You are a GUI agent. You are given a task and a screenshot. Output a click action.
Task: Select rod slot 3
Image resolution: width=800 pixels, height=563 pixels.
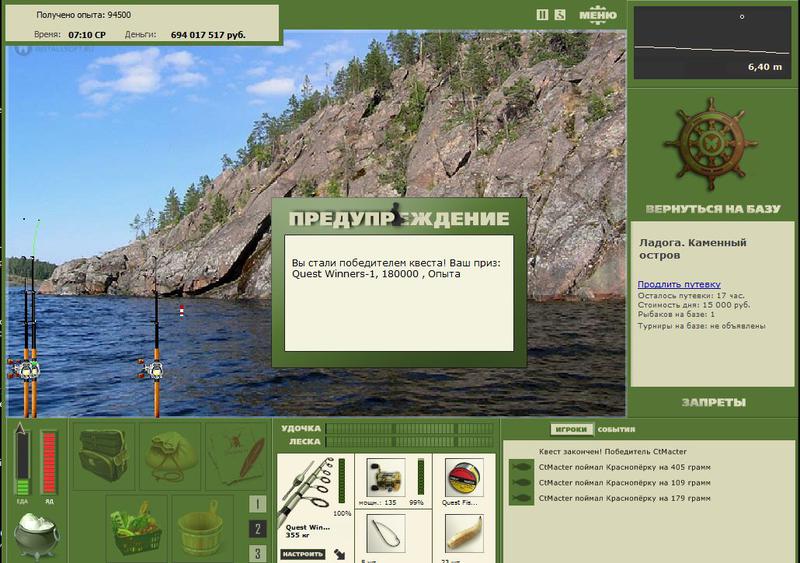click(x=257, y=553)
